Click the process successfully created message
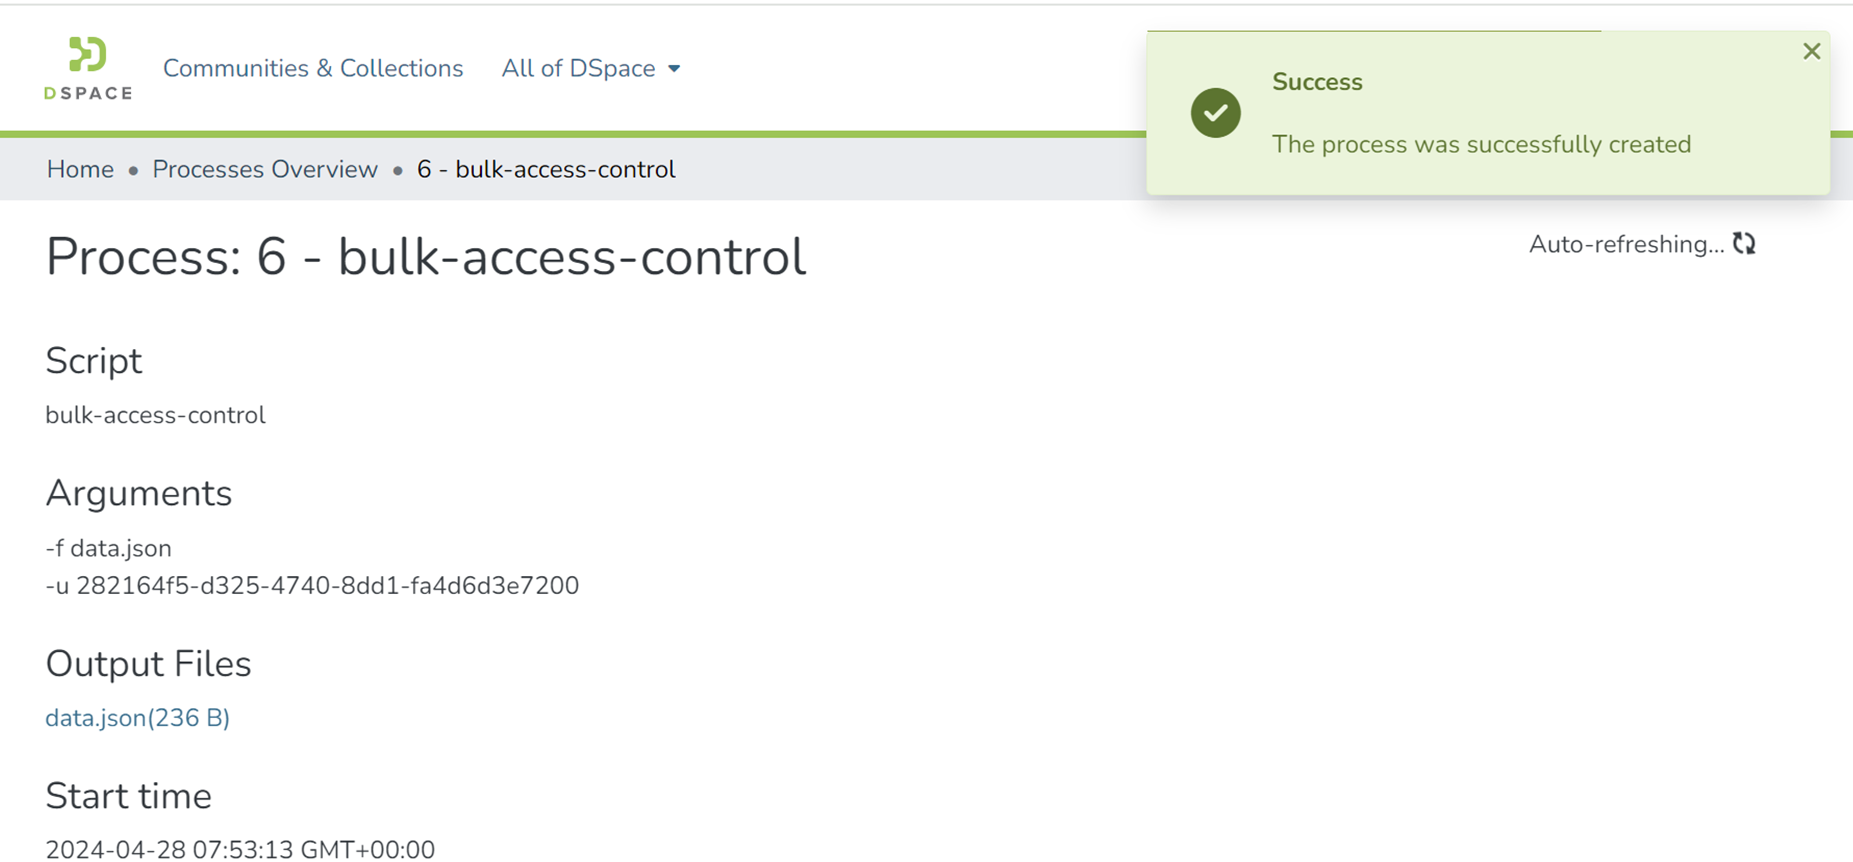 tap(1481, 144)
